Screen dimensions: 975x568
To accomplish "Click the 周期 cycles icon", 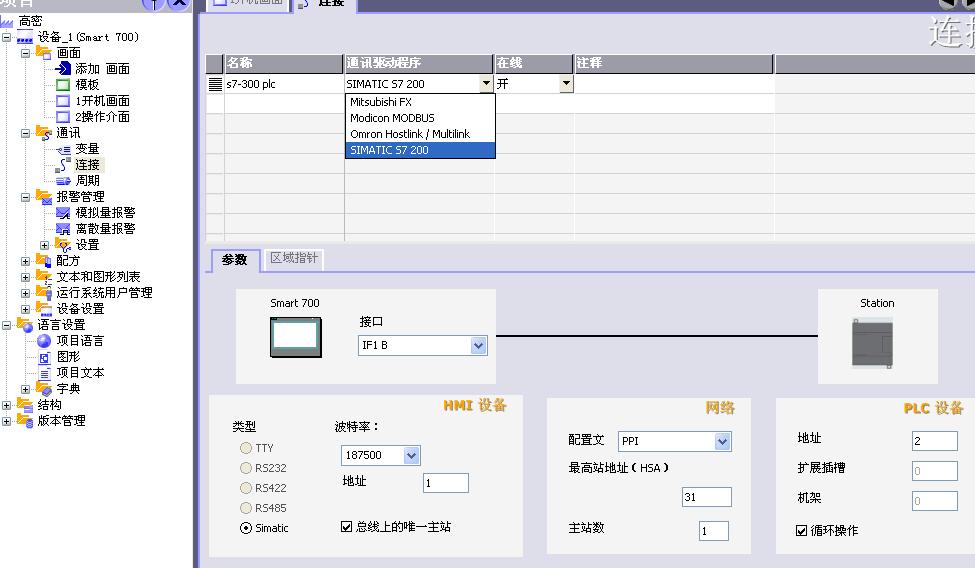I will tap(63, 181).
